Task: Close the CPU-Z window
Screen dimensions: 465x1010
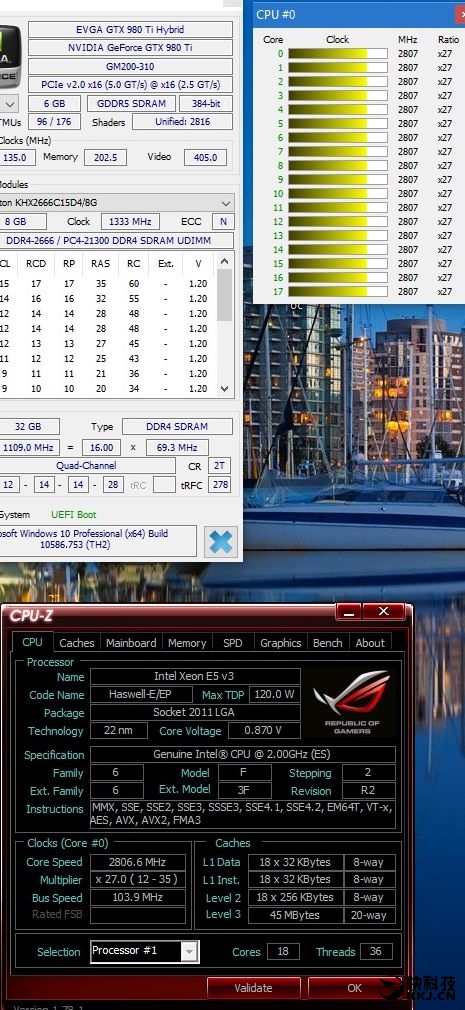Action: click(x=383, y=611)
